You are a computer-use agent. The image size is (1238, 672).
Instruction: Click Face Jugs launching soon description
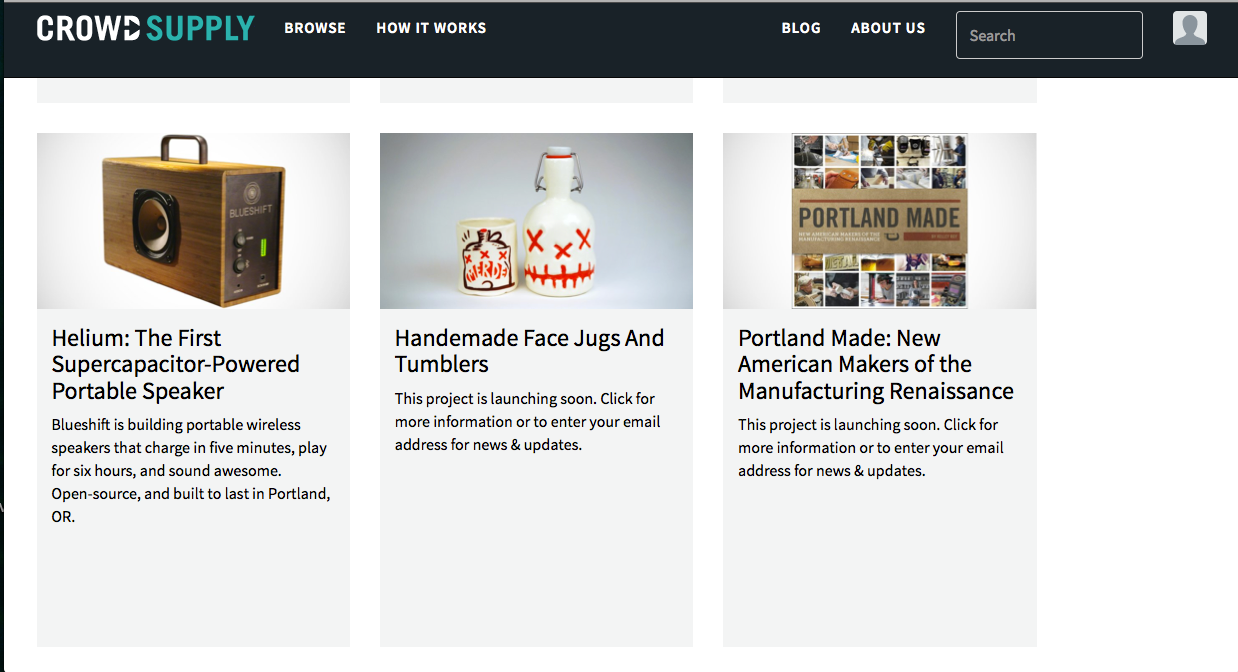[x=528, y=421]
